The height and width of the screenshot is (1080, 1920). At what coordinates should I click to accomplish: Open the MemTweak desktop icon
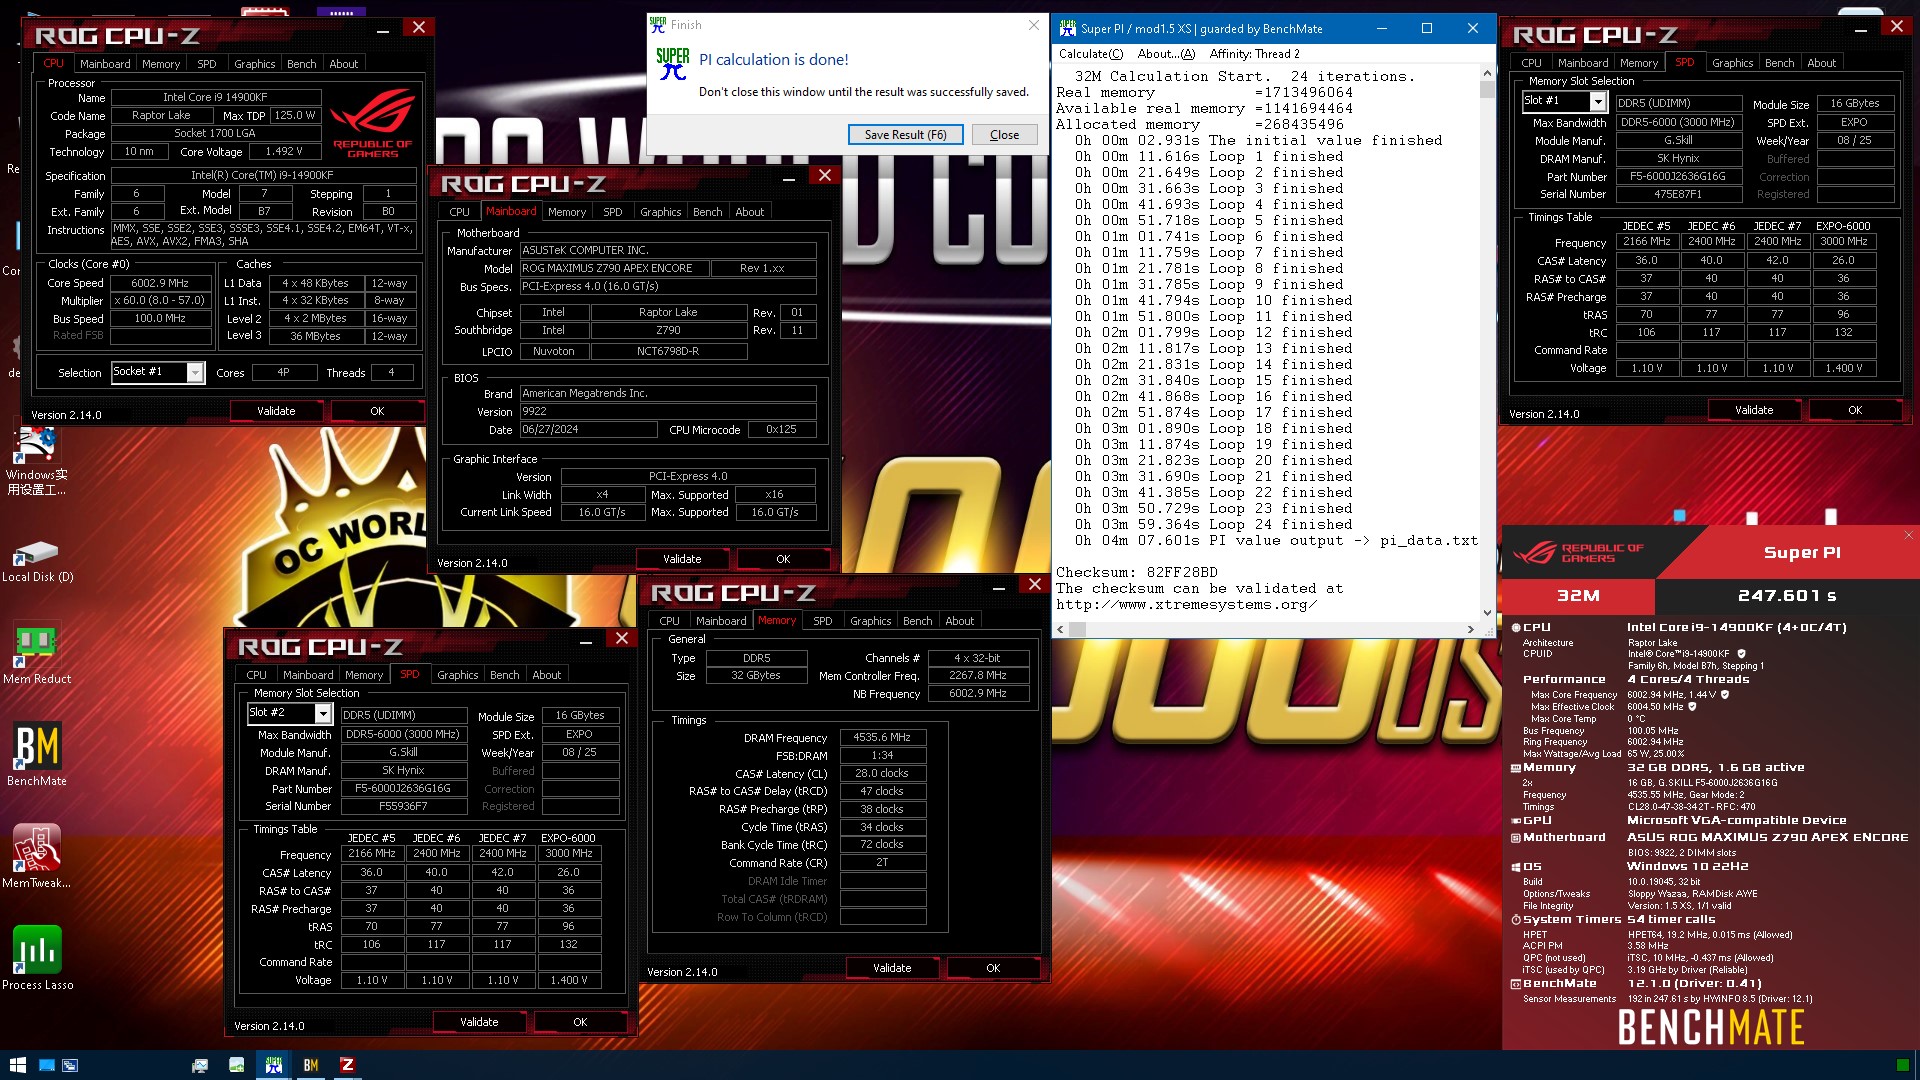37,856
